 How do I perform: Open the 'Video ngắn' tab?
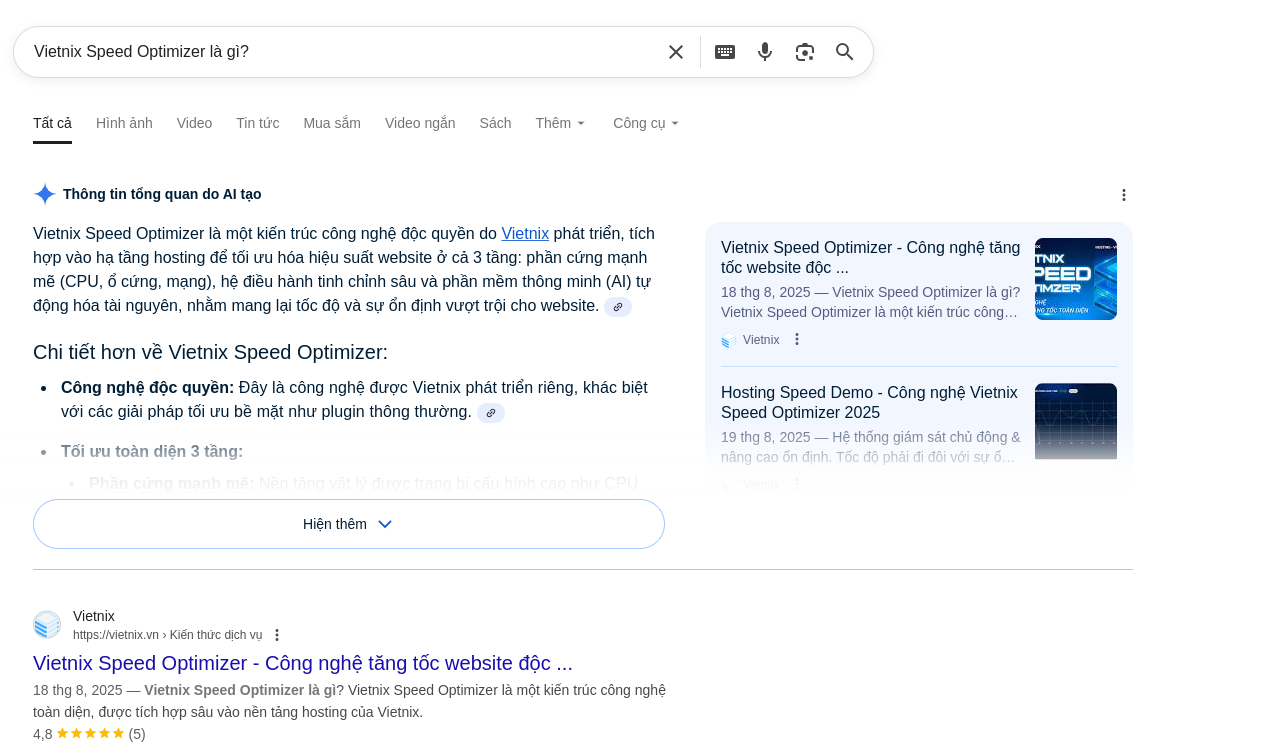[x=420, y=123]
